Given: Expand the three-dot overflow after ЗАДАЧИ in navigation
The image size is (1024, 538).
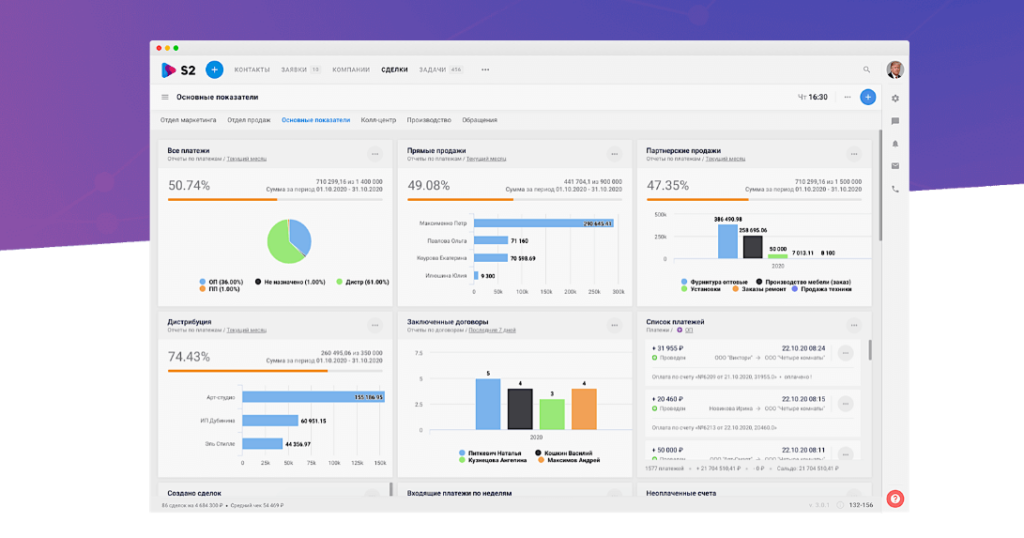Looking at the screenshot, I should click(x=485, y=70).
